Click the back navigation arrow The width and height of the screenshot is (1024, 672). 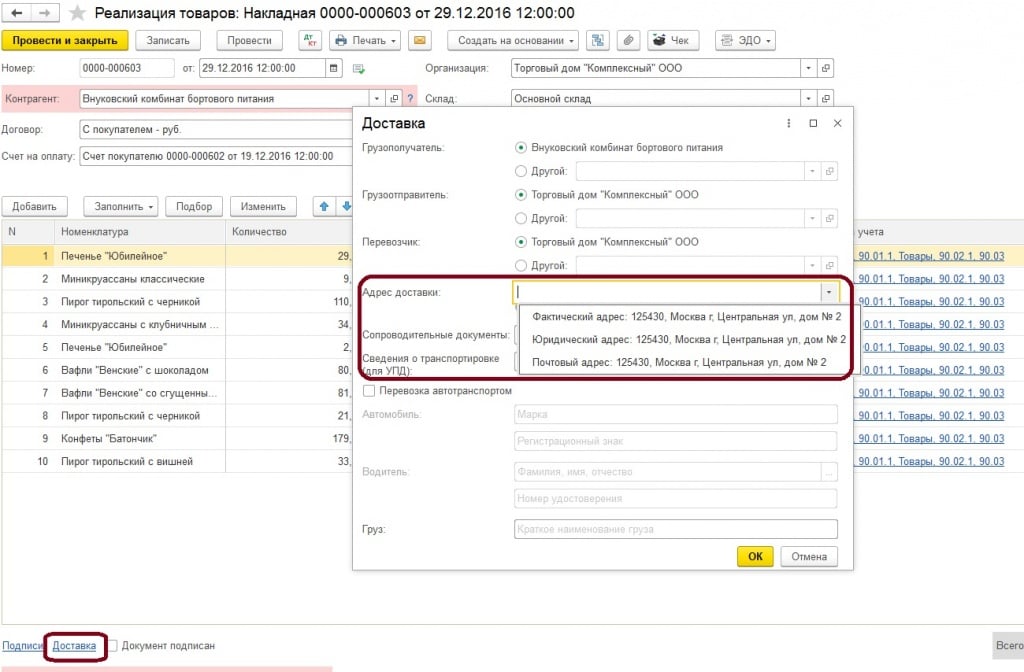17,13
